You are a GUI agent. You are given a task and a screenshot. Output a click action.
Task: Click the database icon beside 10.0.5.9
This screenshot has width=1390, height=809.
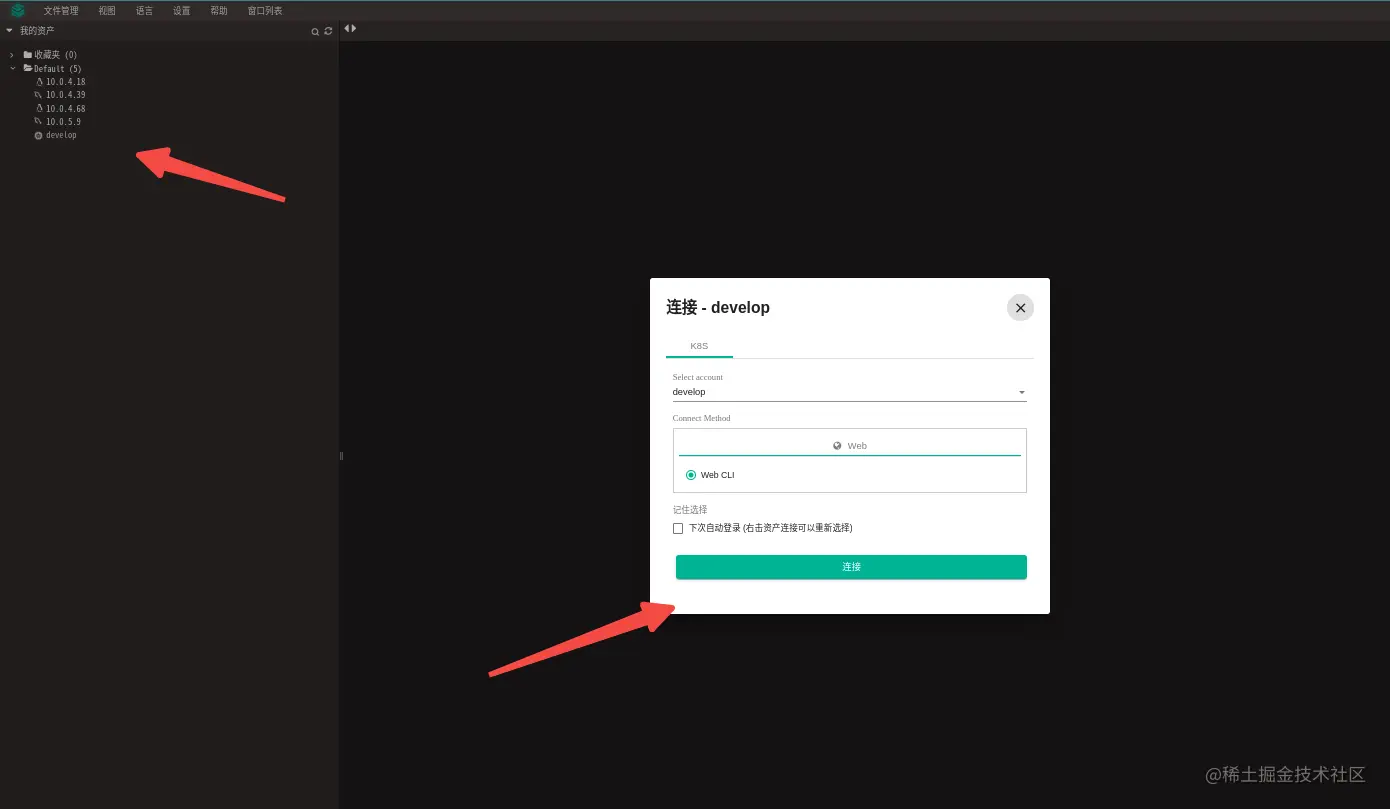coord(38,122)
